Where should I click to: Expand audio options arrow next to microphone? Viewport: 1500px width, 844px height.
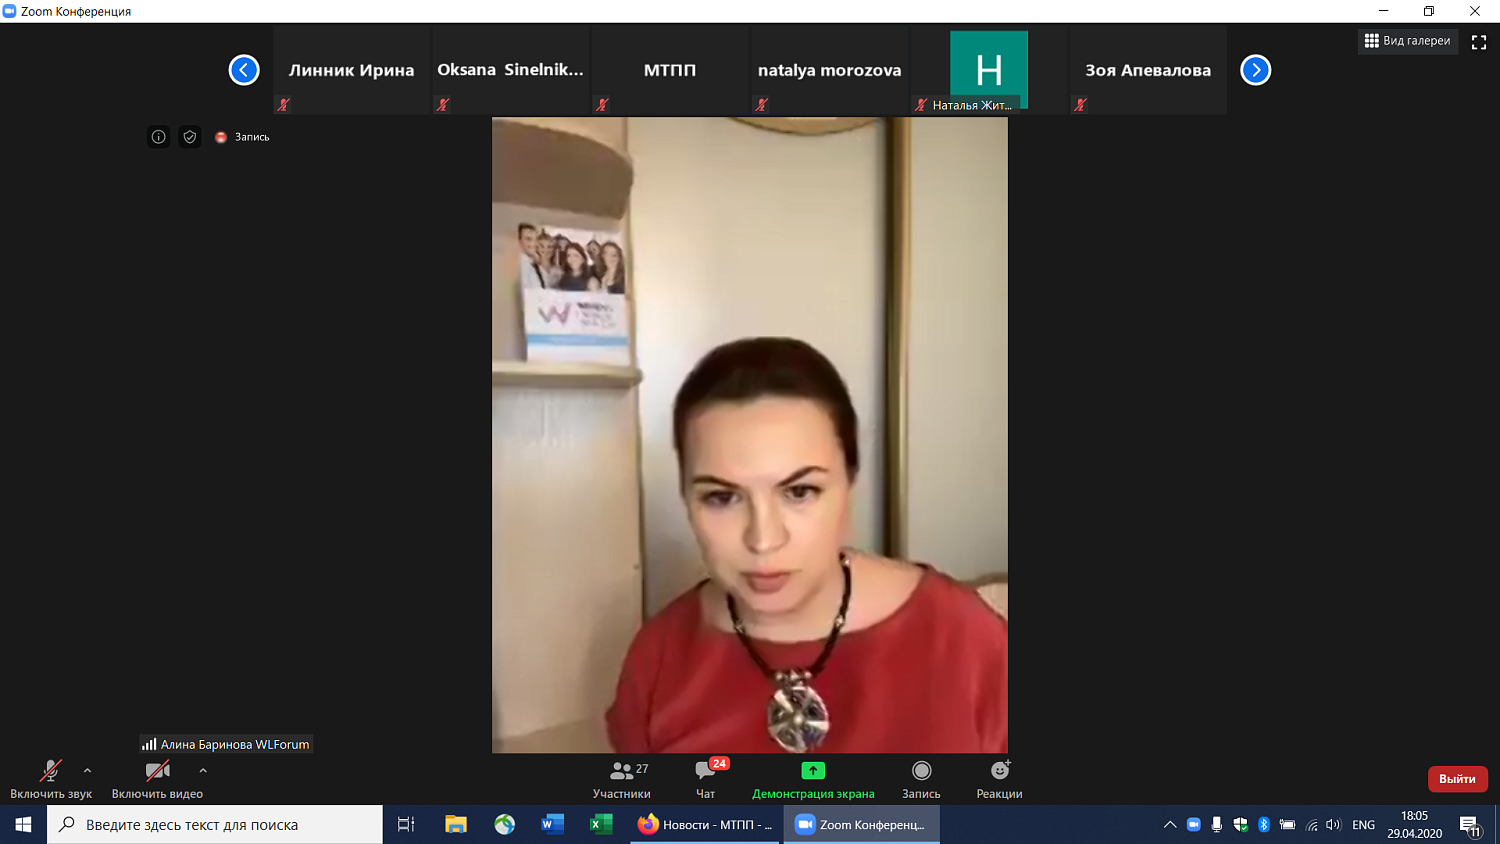pyautogui.click(x=88, y=771)
